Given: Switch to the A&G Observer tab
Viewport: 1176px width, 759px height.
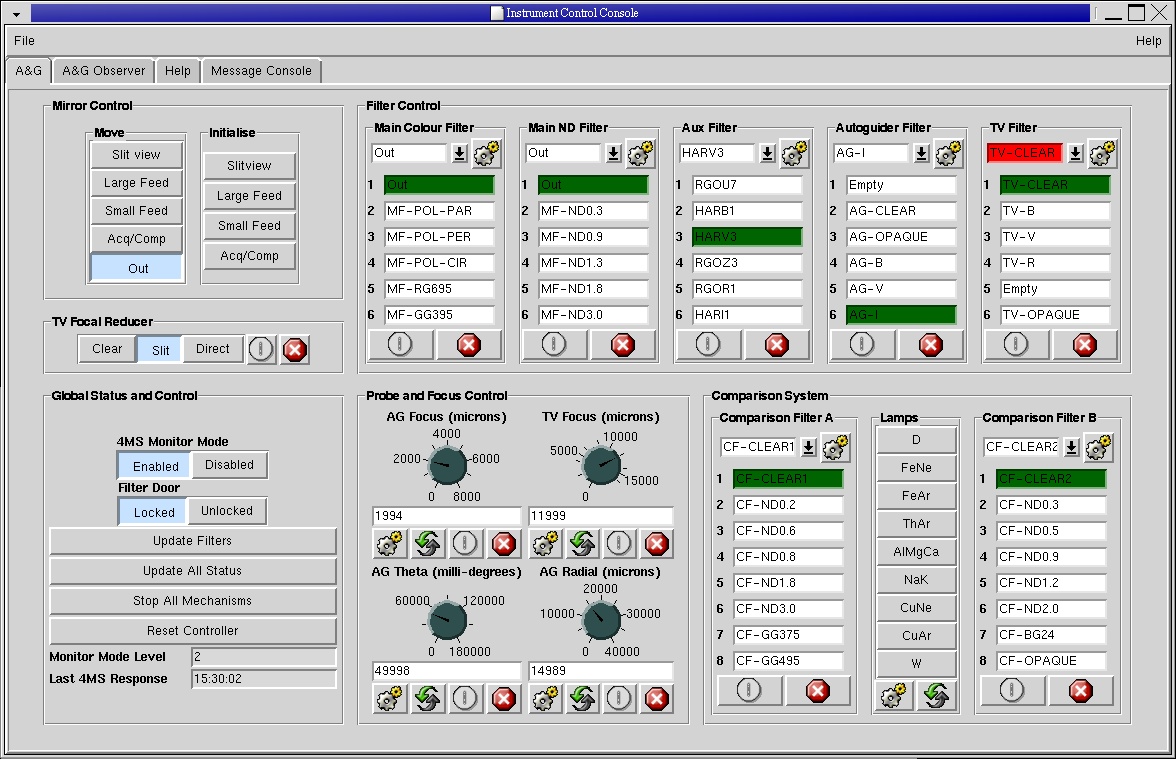Looking at the screenshot, I should pos(104,70).
